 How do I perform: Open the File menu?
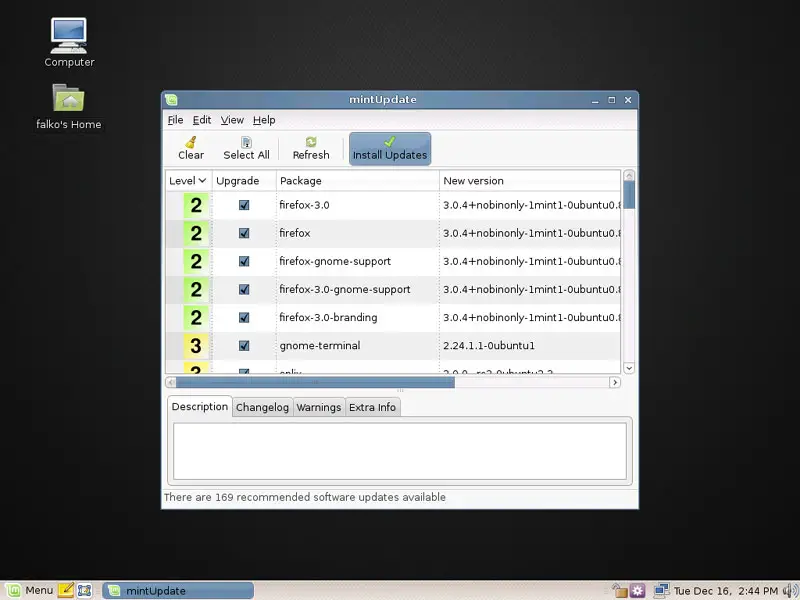click(x=175, y=120)
